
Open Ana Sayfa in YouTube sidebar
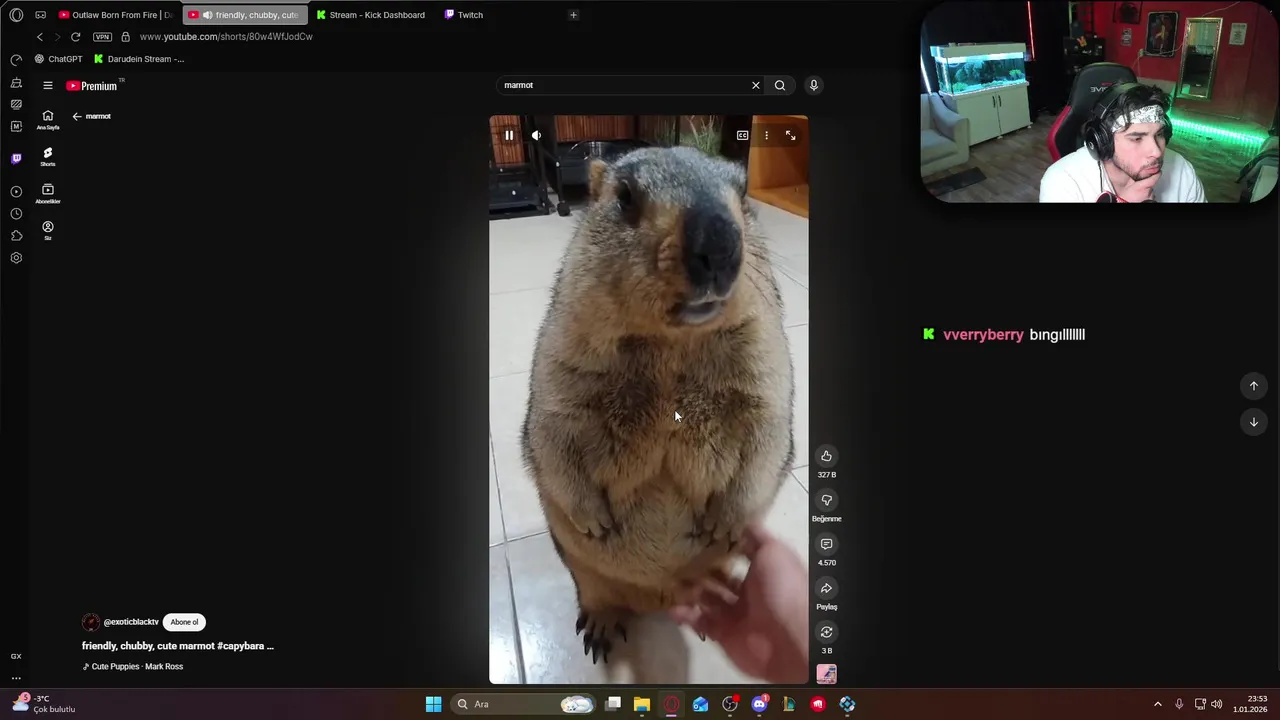48,120
